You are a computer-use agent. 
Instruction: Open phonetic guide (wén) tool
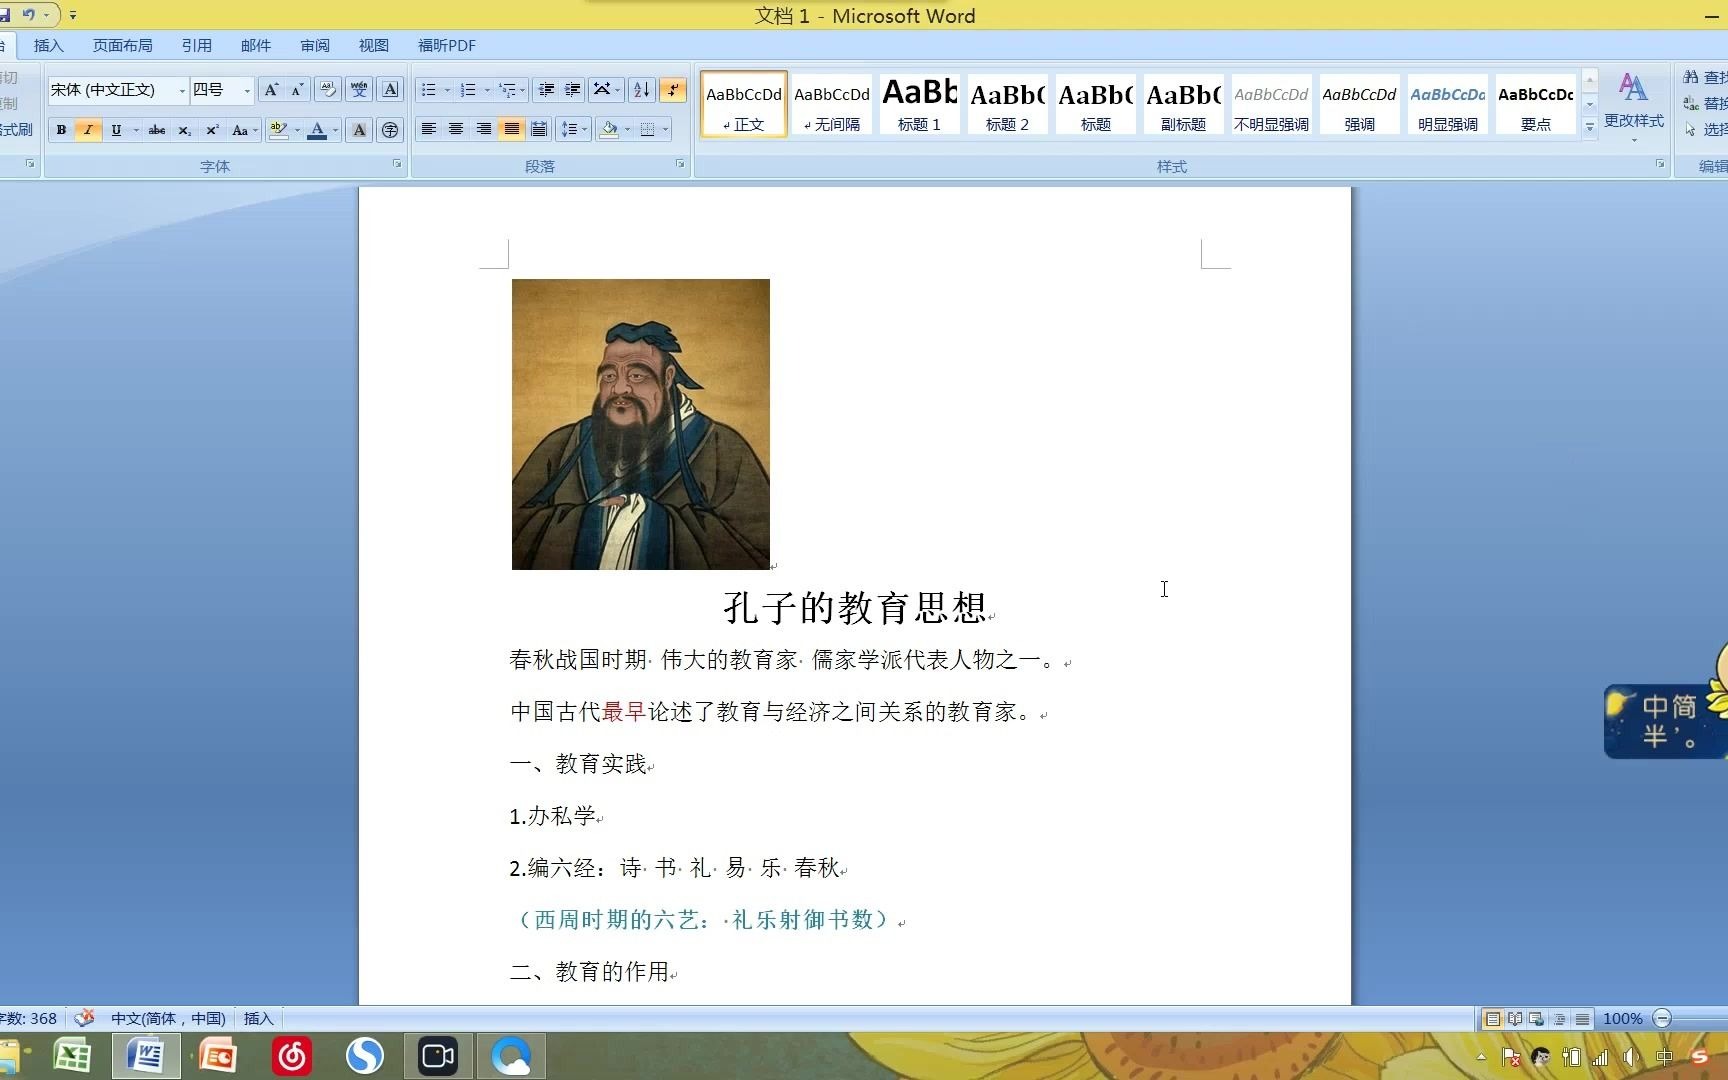point(359,90)
